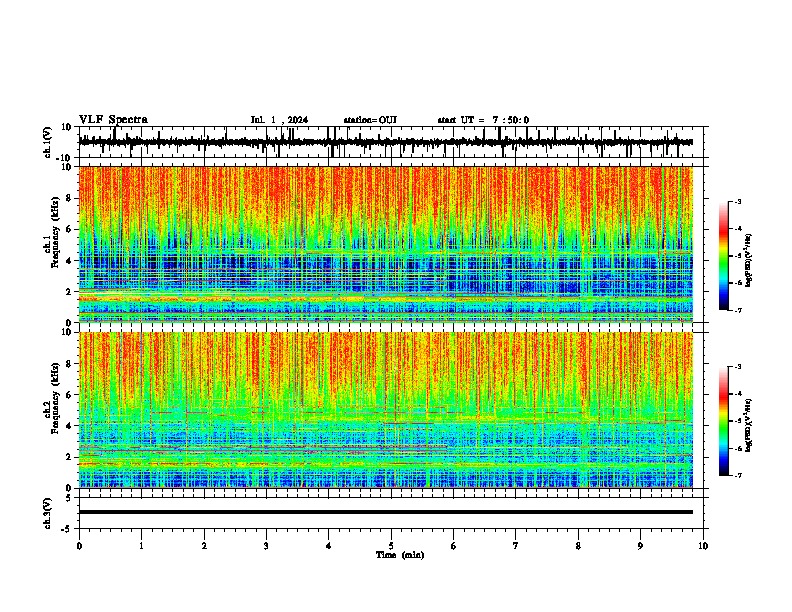Click the "6" kHz tick on ch.2 spectrogram

[69, 394]
